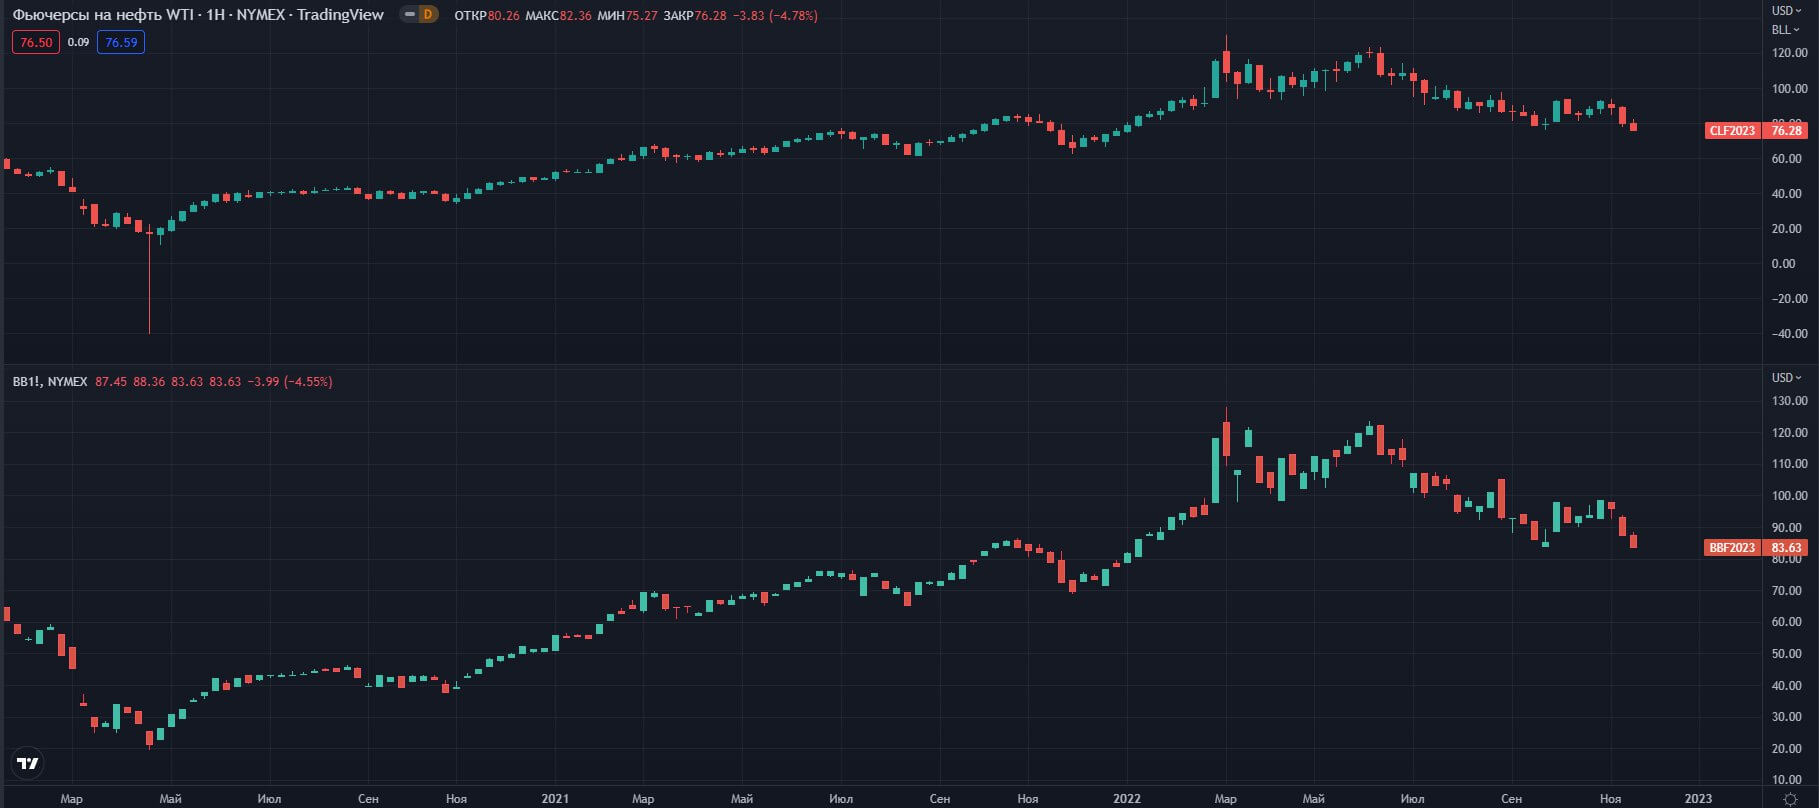Screen dimensions: 1819x808
Task: Click the −40.00 level on top price scale
Action: [x=1788, y=334]
